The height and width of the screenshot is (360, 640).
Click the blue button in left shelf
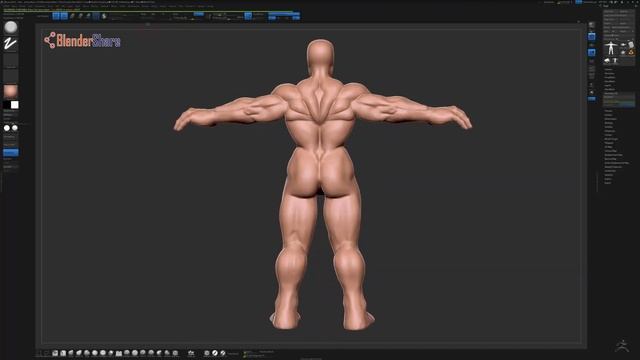point(11,152)
